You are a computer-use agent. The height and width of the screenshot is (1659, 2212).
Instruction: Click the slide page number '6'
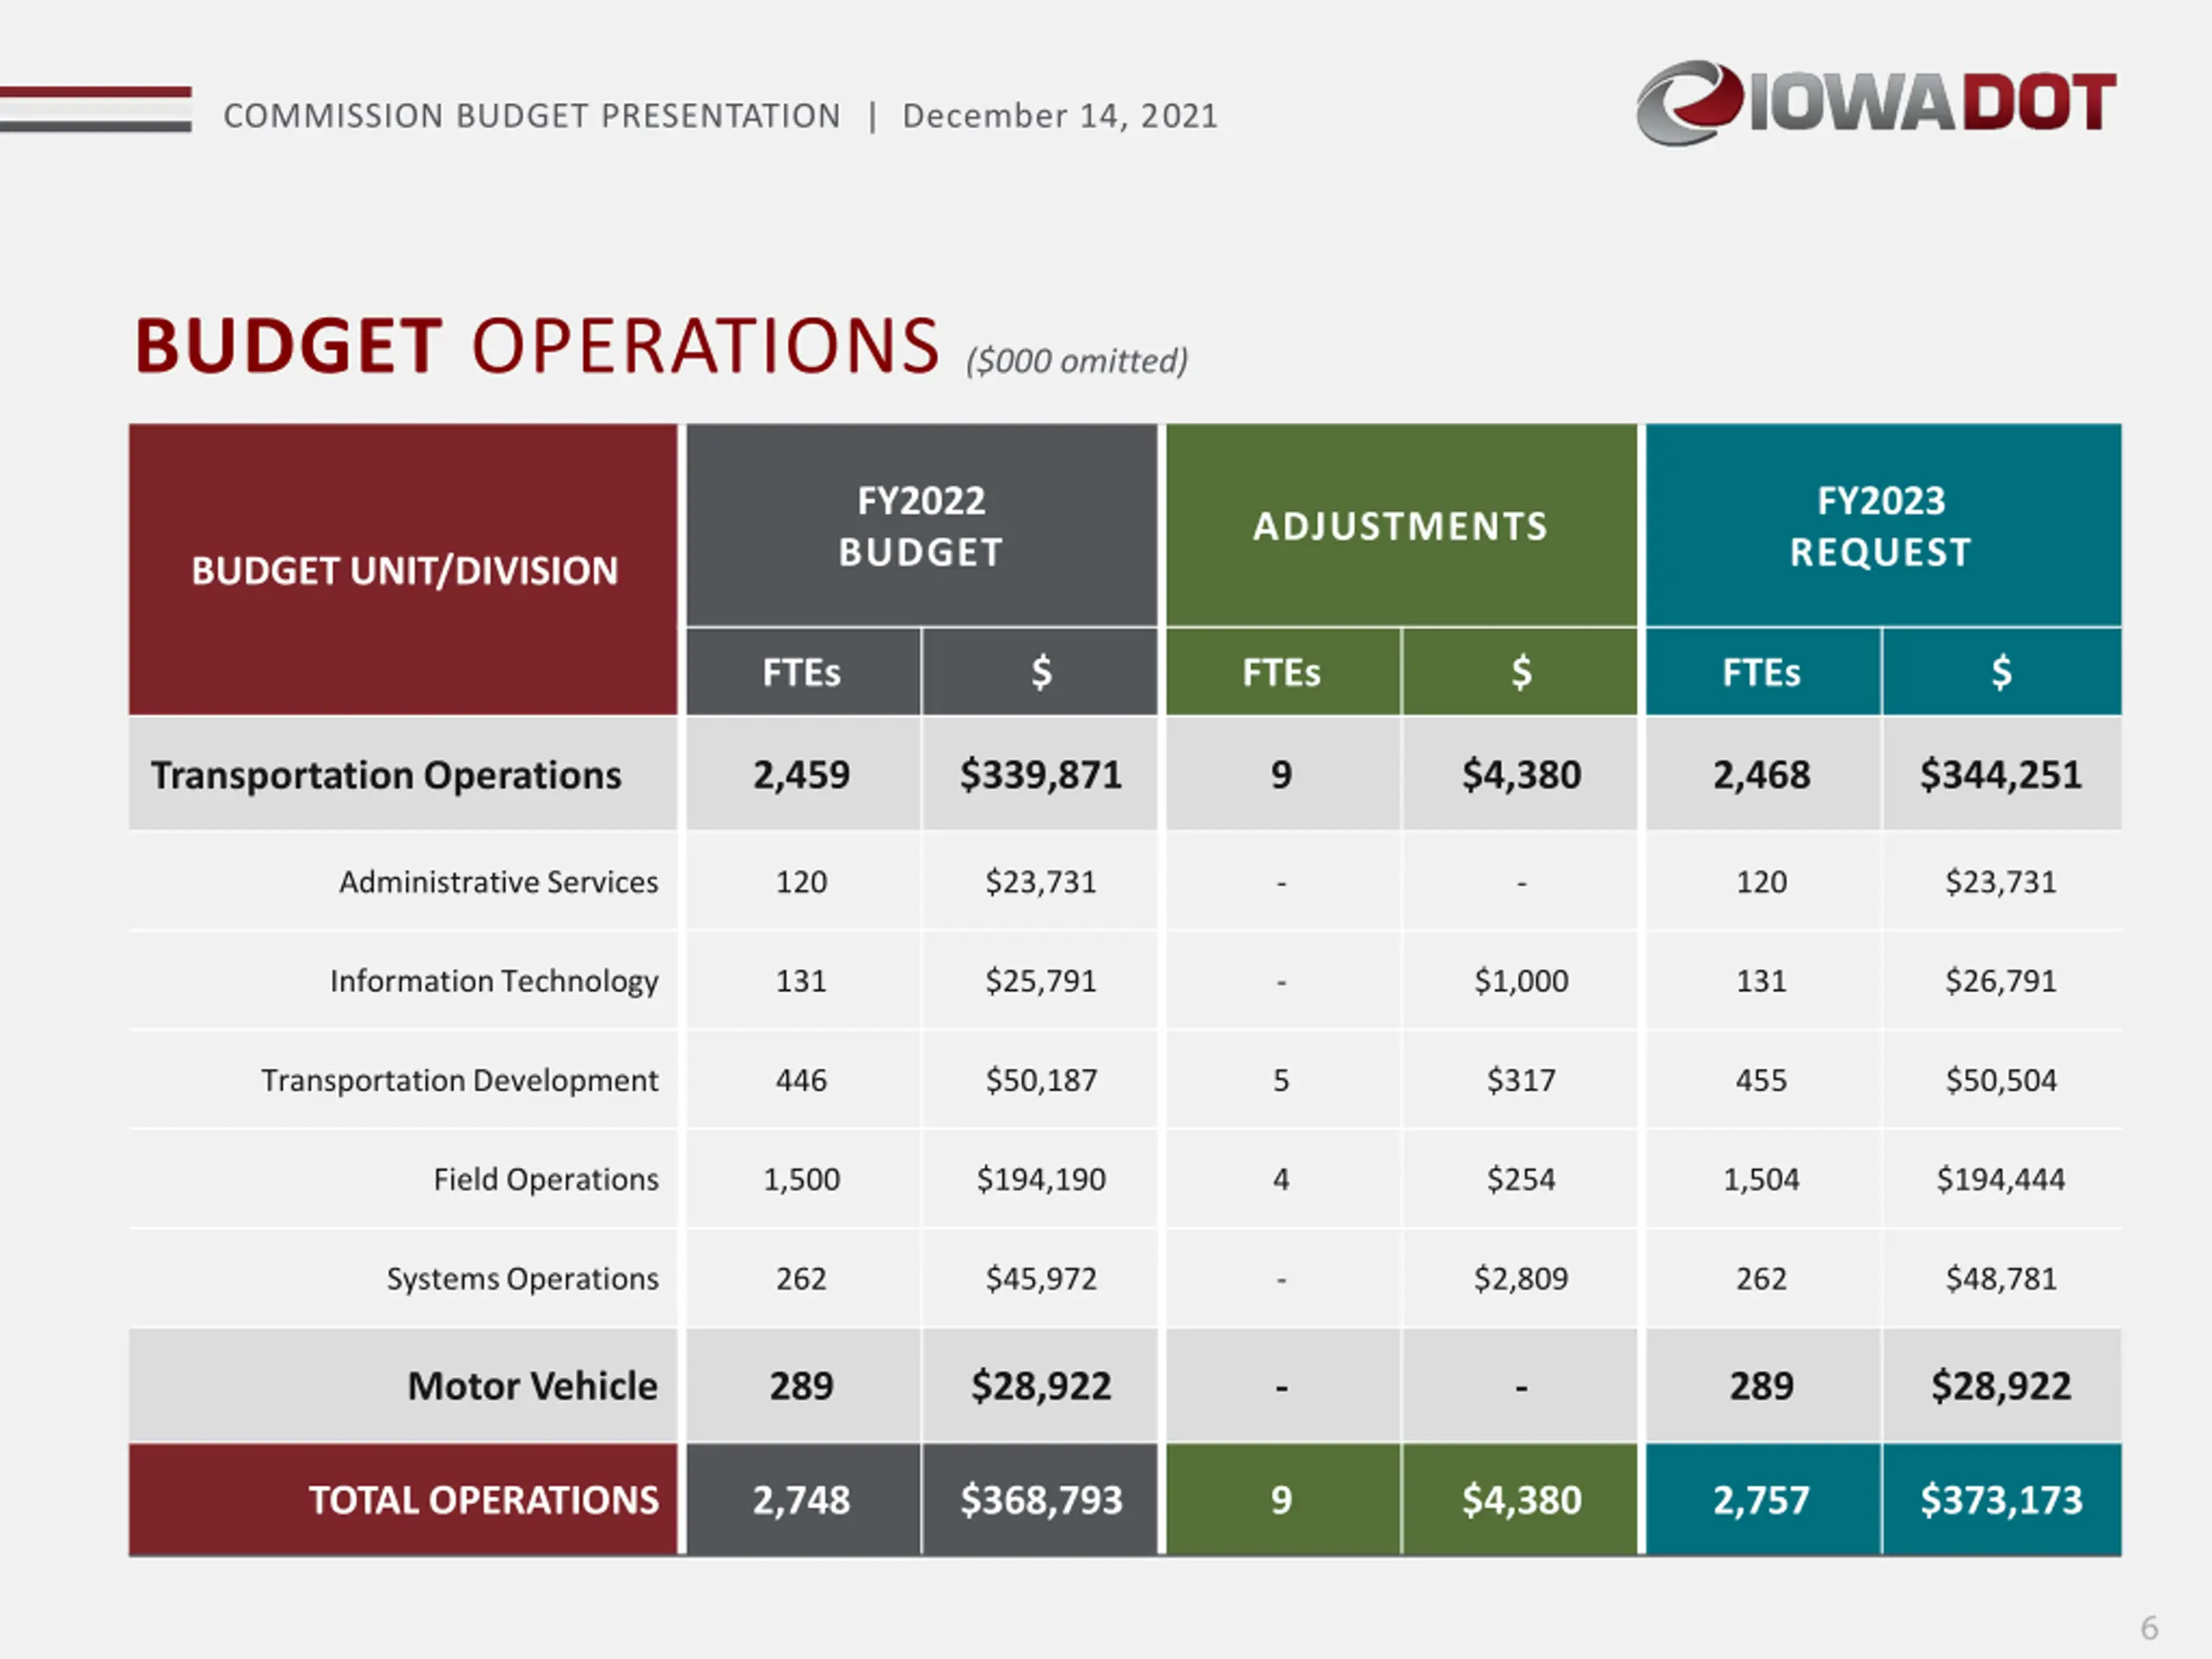tap(2149, 1628)
